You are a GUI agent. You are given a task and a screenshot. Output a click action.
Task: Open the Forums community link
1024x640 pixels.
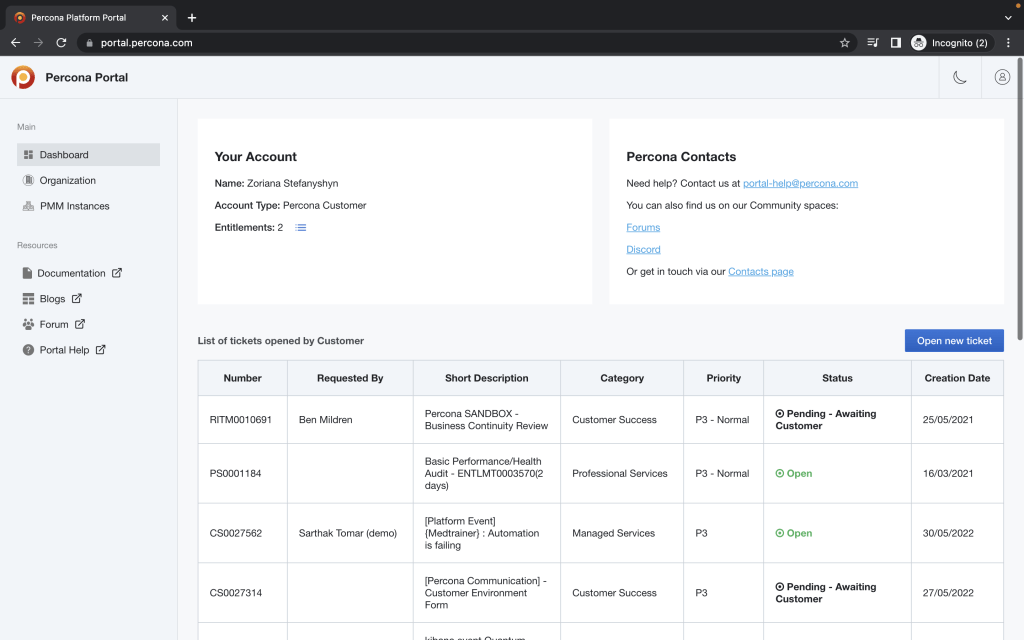click(643, 227)
